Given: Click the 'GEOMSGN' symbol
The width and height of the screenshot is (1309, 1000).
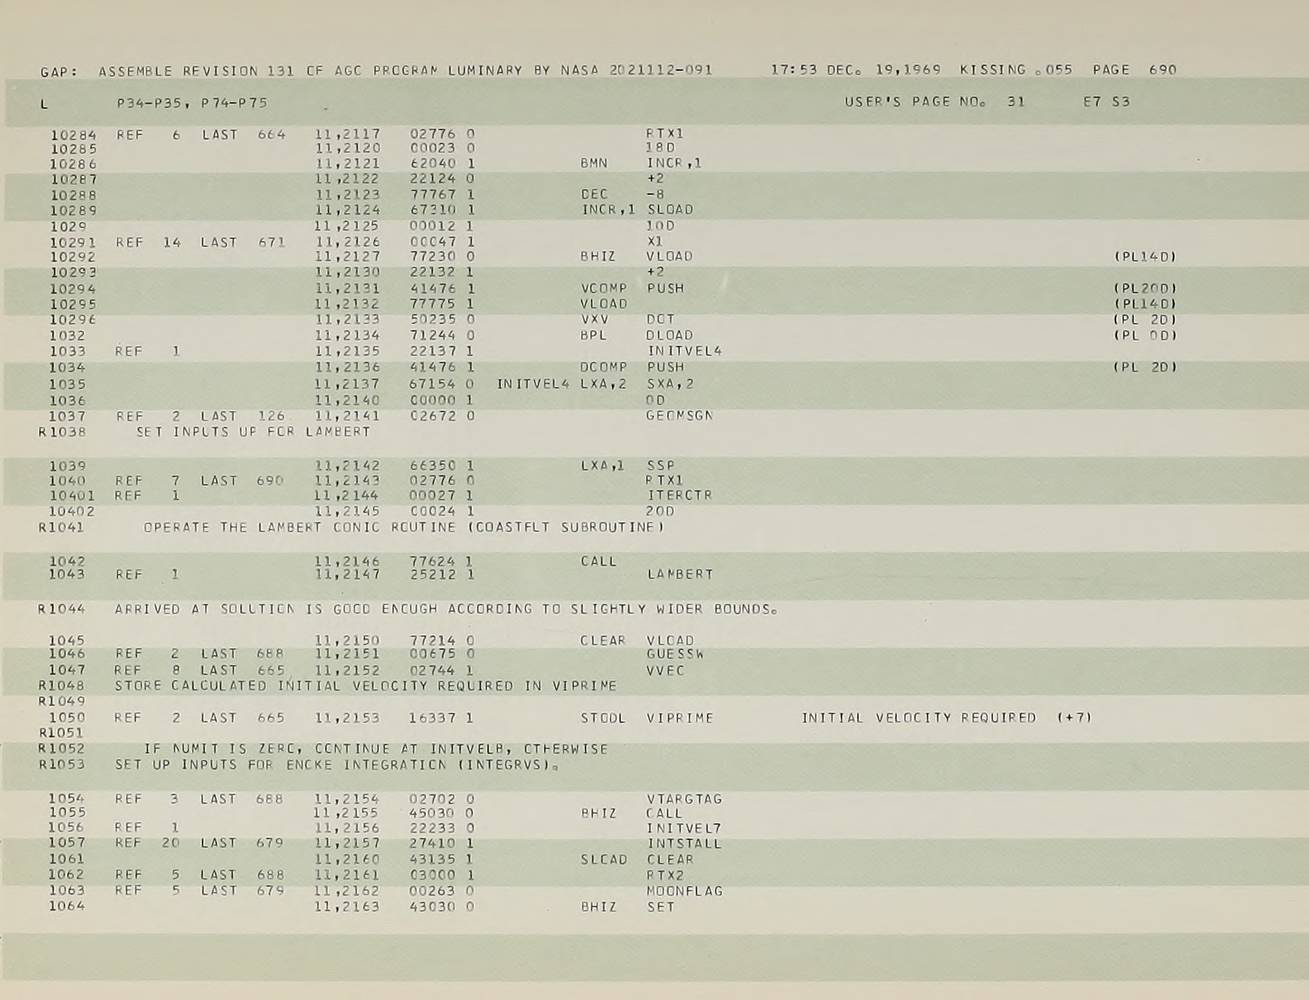Looking at the screenshot, I should click(x=679, y=415).
